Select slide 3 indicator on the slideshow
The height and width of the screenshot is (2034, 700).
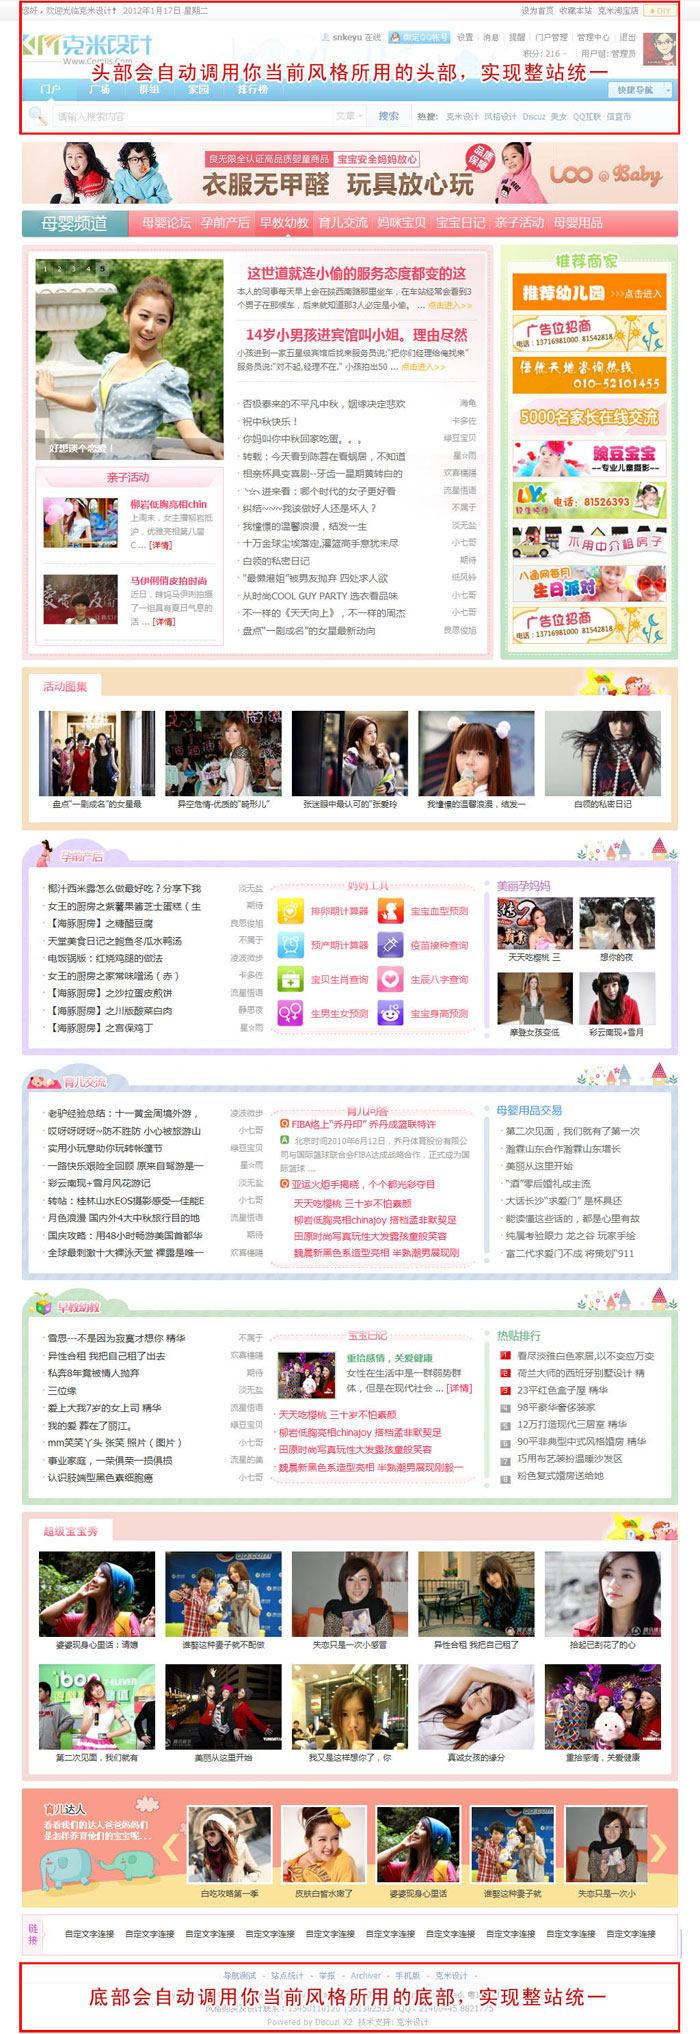73,269
